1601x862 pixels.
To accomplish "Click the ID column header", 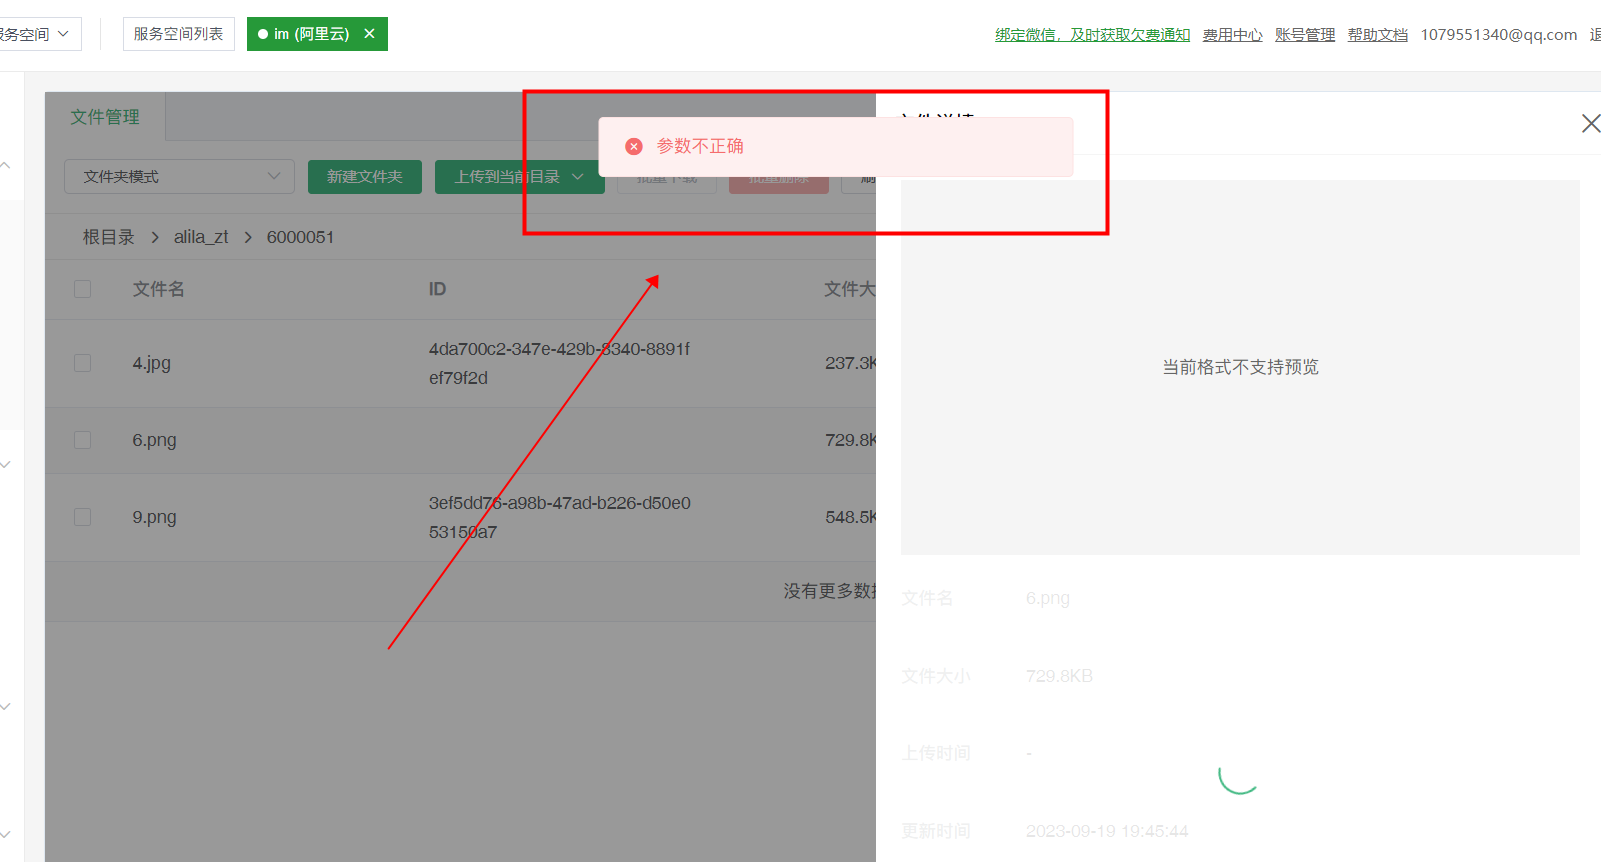I will click(x=437, y=289).
